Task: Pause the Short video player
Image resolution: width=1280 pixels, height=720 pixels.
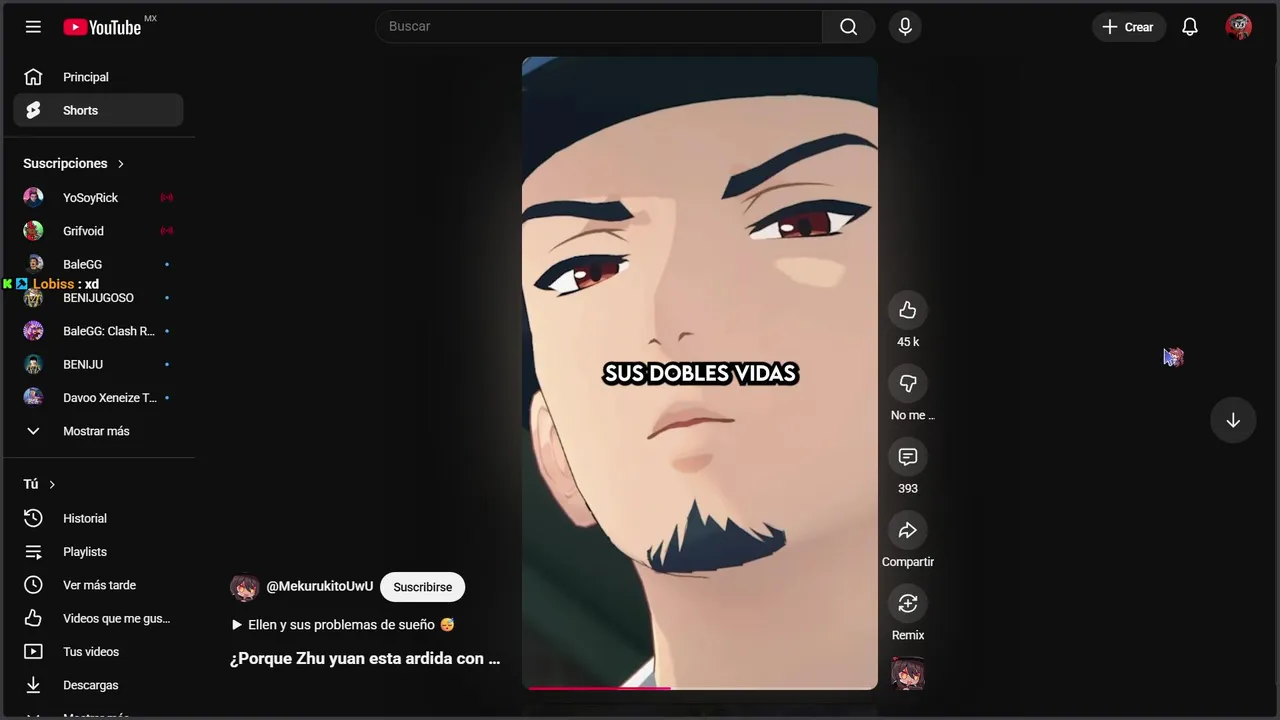Action: [700, 373]
